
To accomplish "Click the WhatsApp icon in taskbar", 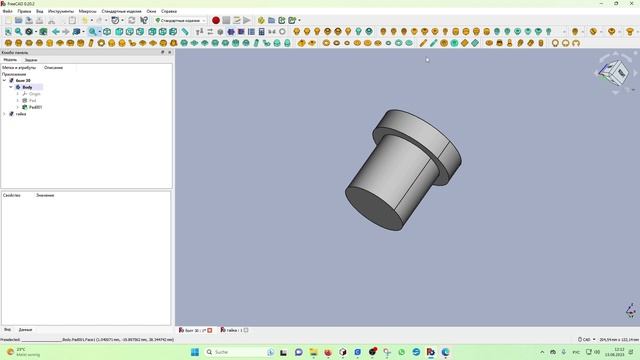I will coord(402,352).
